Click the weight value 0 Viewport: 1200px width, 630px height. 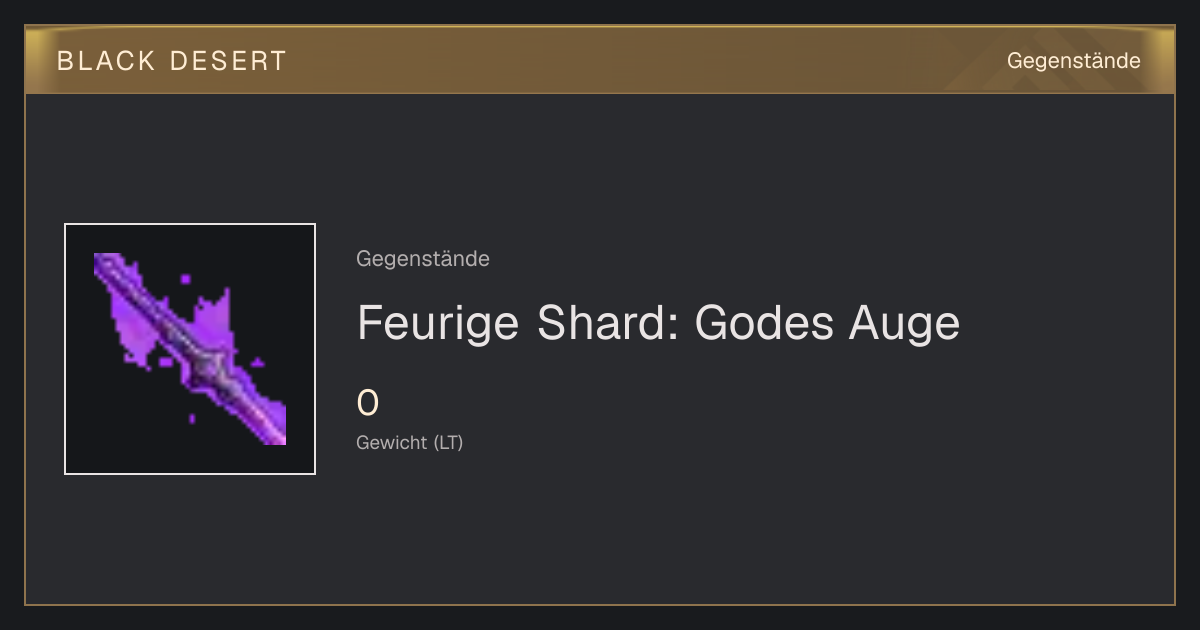coord(368,403)
